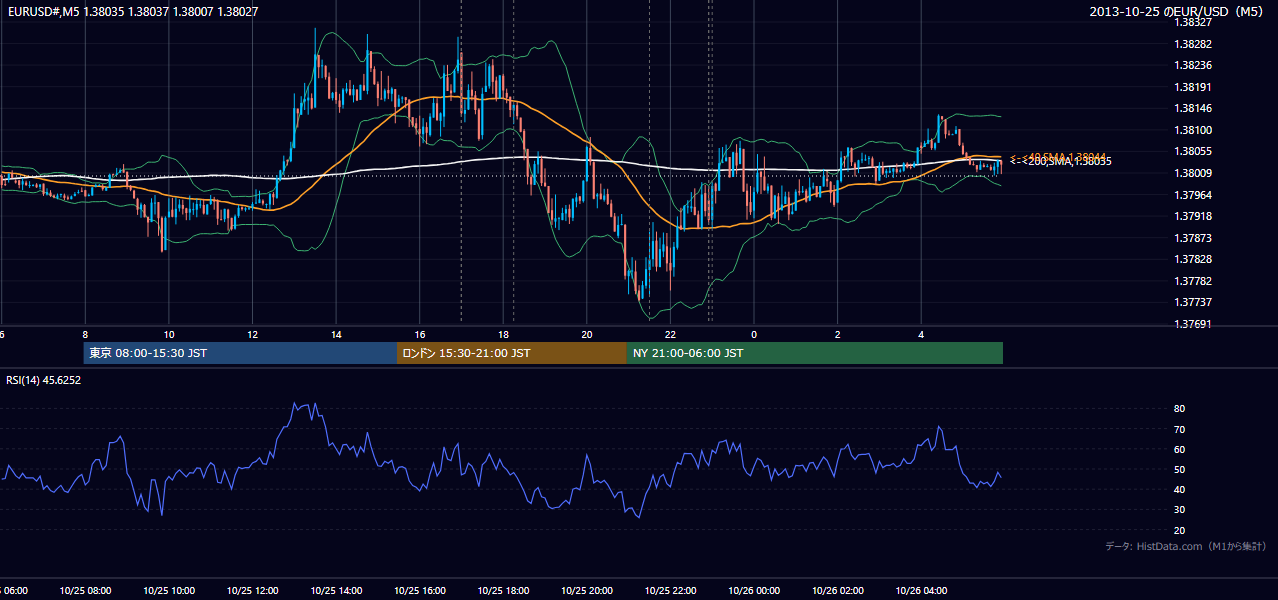Click price axis label 1.37828
The image size is (1278, 600).
coord(1193,259)
